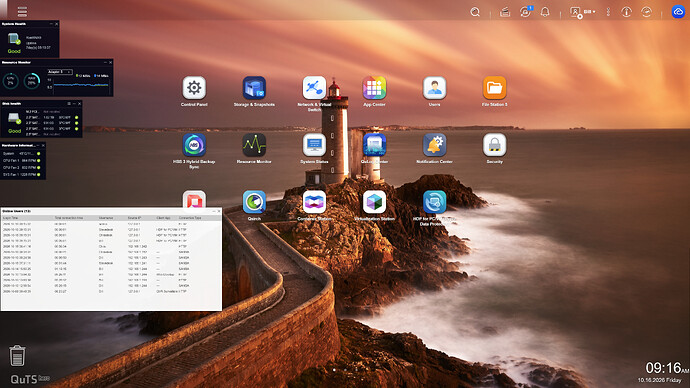Screen dimensions: 690x388
Task: Open the Notification Center app
Action: pos(434,145)
